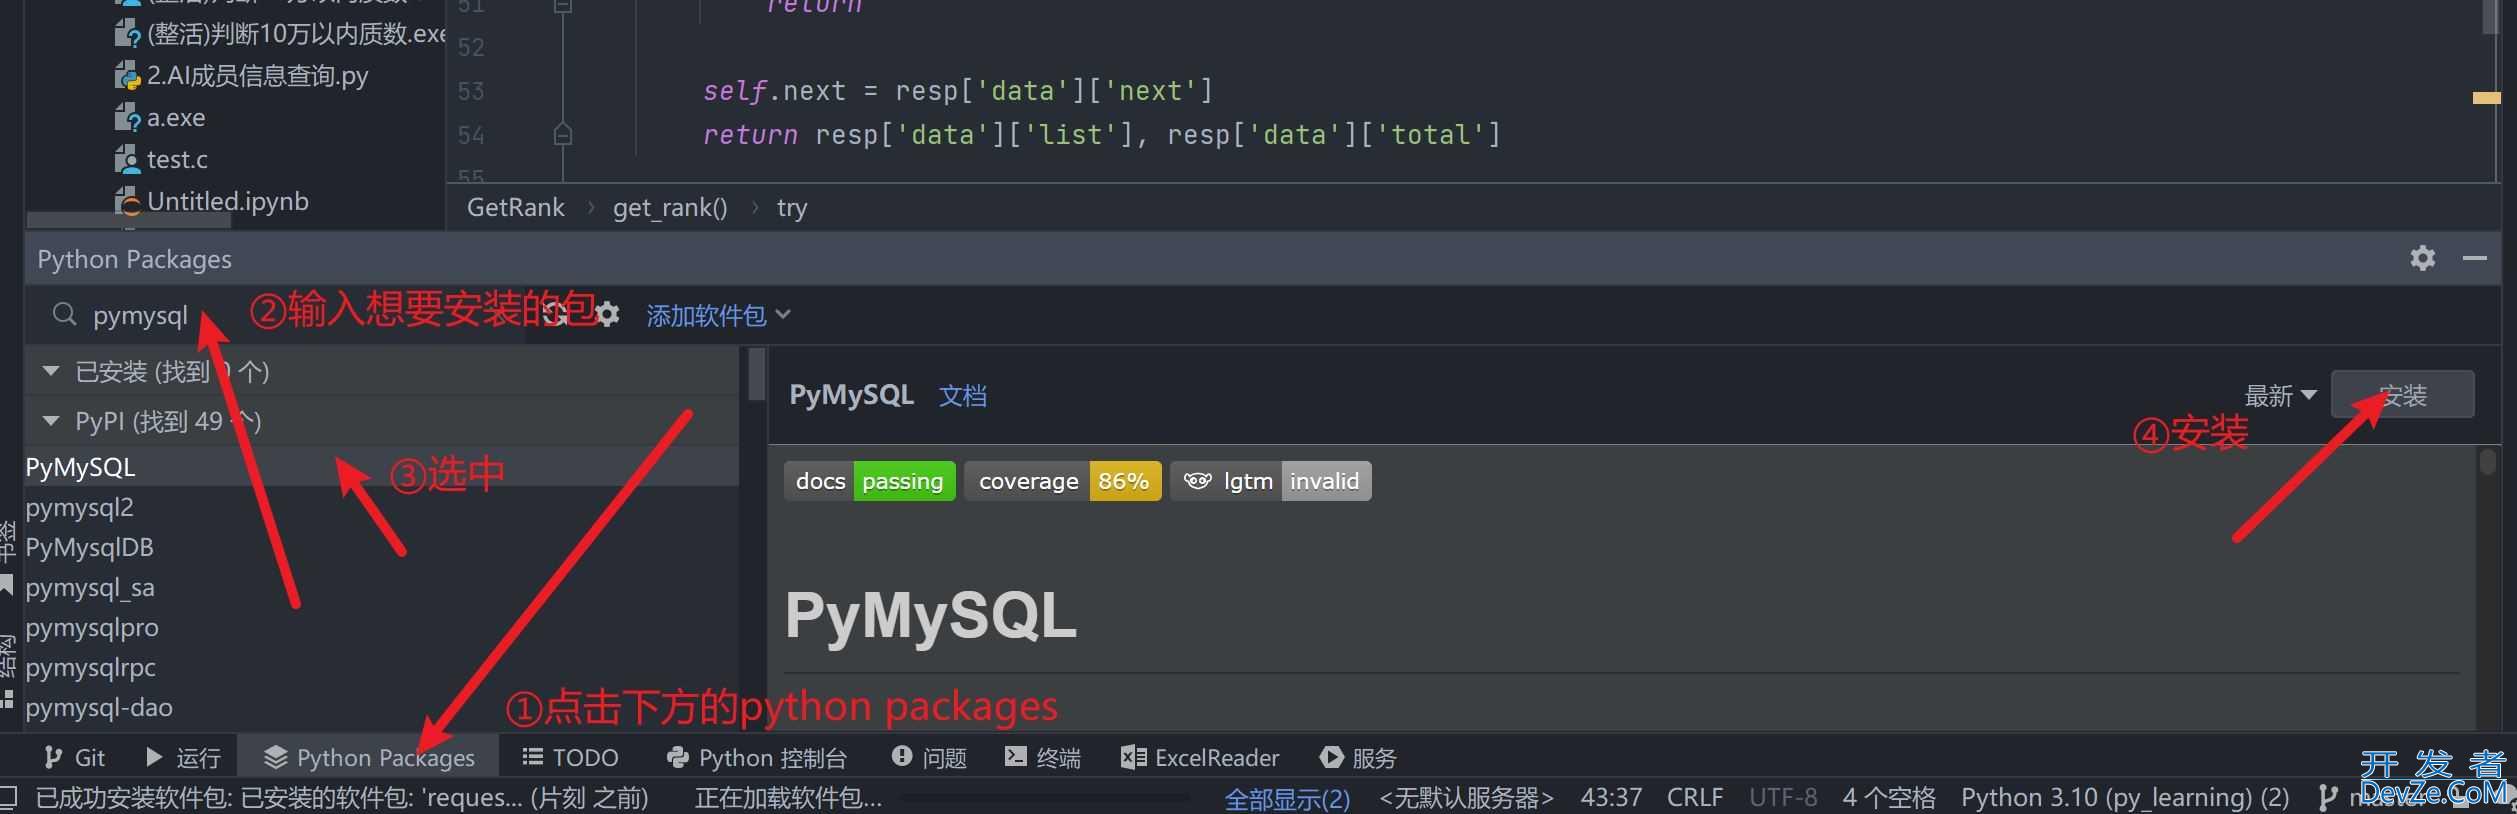Click the package description pane scrollbar
This screenshot has width=2517, height=814.
tap(2488, 462)
